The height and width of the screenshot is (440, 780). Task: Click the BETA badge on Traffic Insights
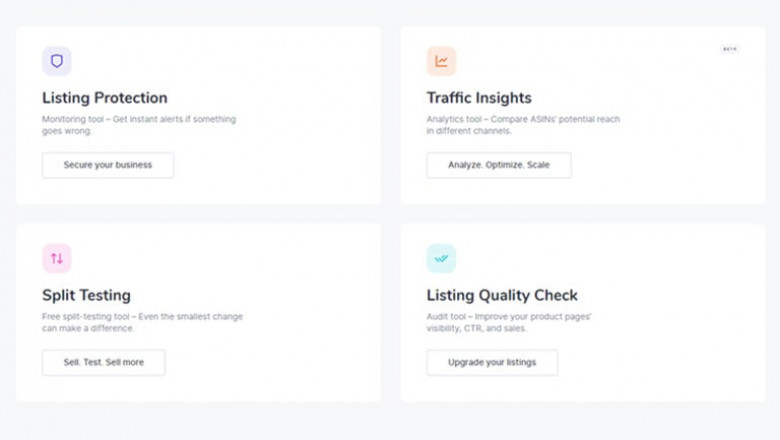click(x=729, y=48)
